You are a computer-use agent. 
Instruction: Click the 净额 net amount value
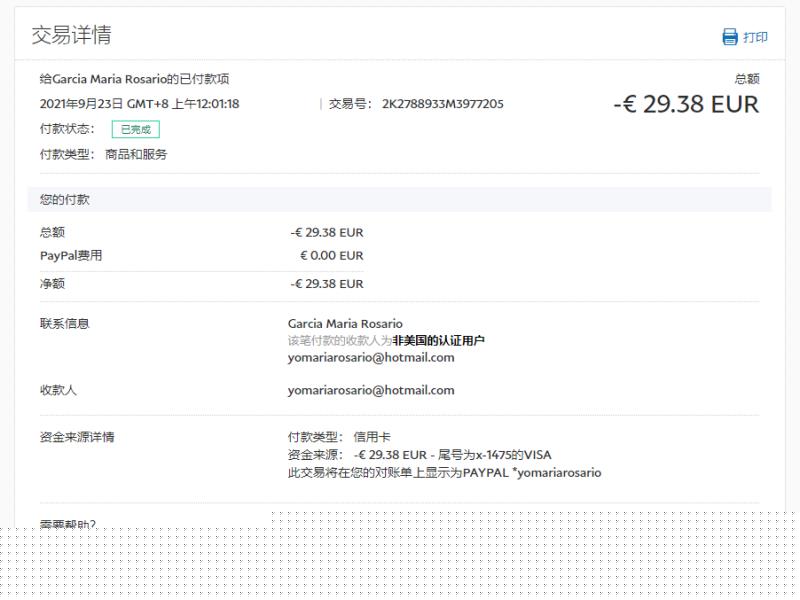pyautogui.click(x=327, y=283)
